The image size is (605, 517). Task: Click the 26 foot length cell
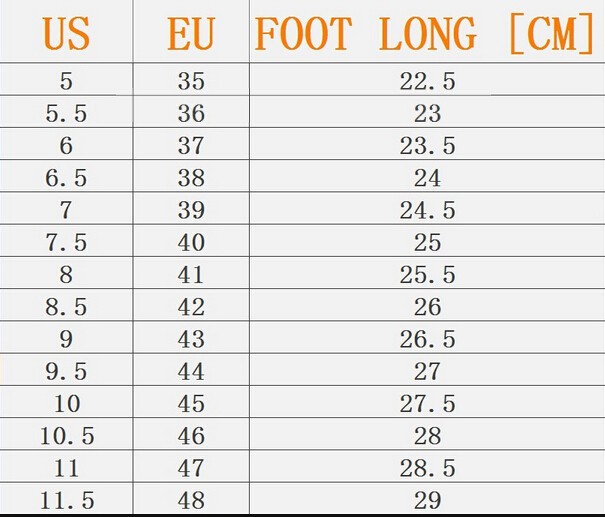point(428,307)
